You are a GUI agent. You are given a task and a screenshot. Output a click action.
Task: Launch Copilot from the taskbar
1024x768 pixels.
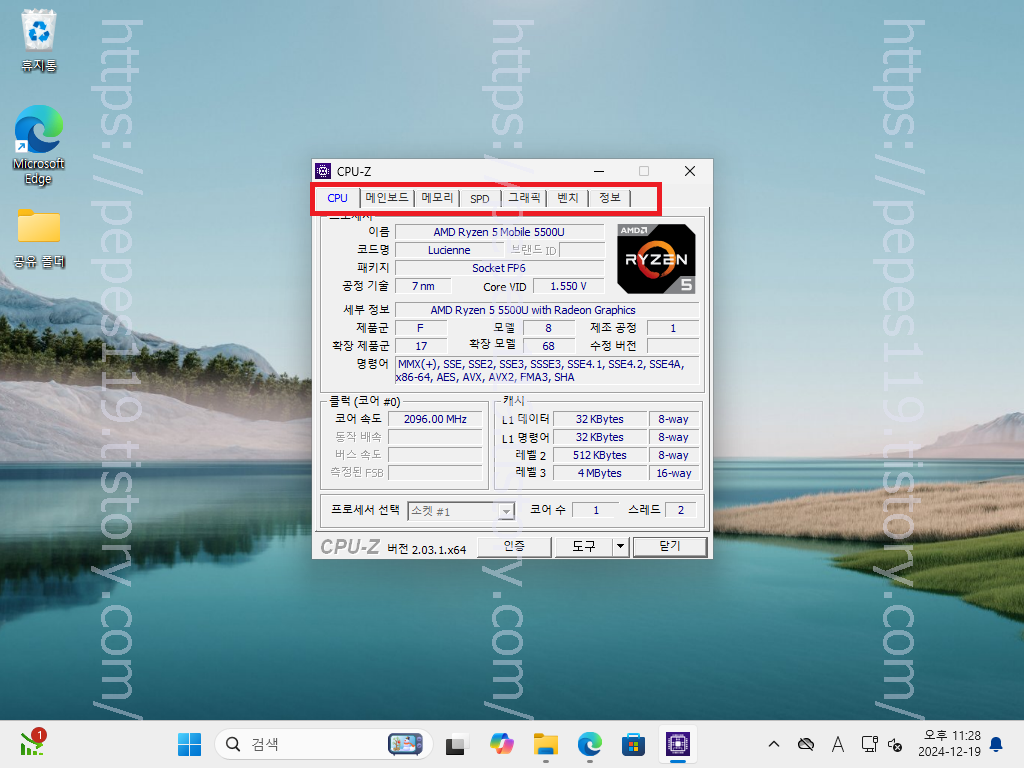pos(502,744)
